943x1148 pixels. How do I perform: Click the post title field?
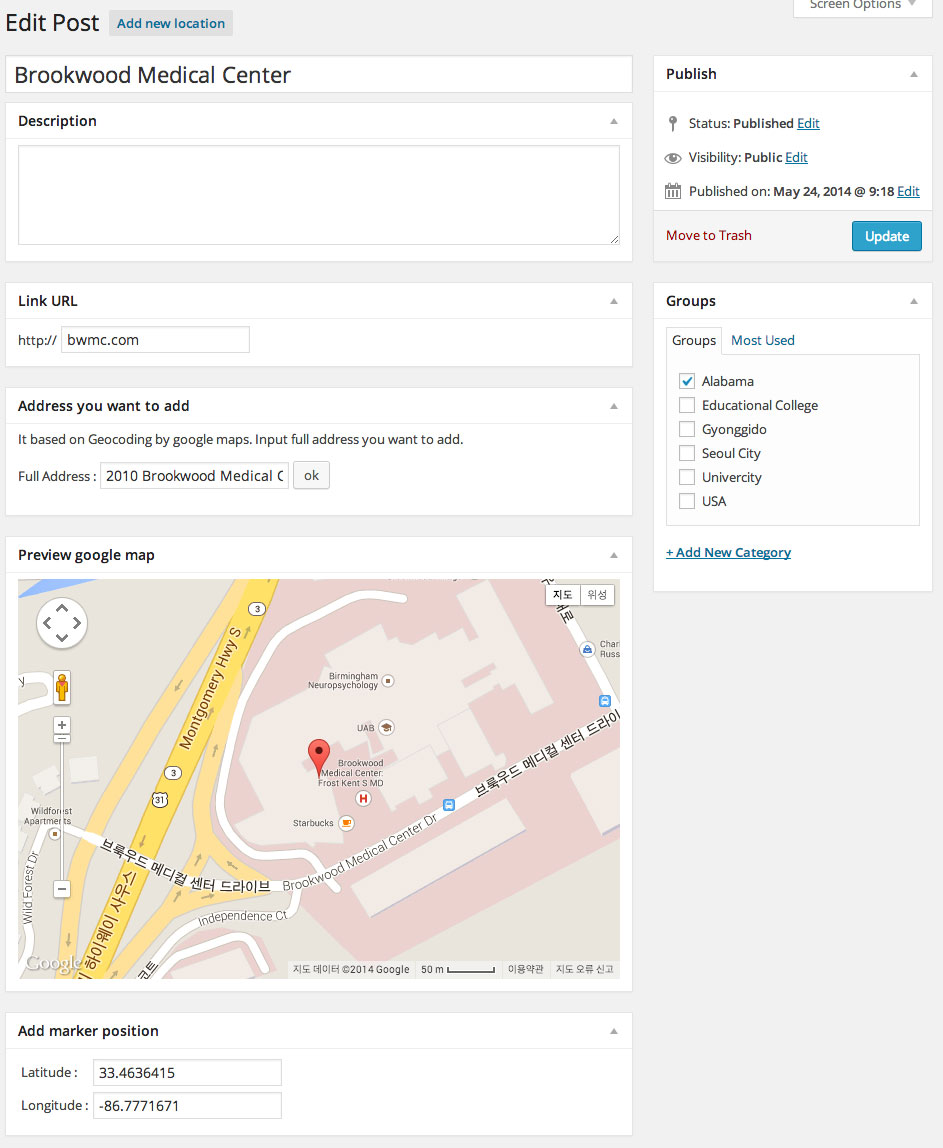[318, 75]
